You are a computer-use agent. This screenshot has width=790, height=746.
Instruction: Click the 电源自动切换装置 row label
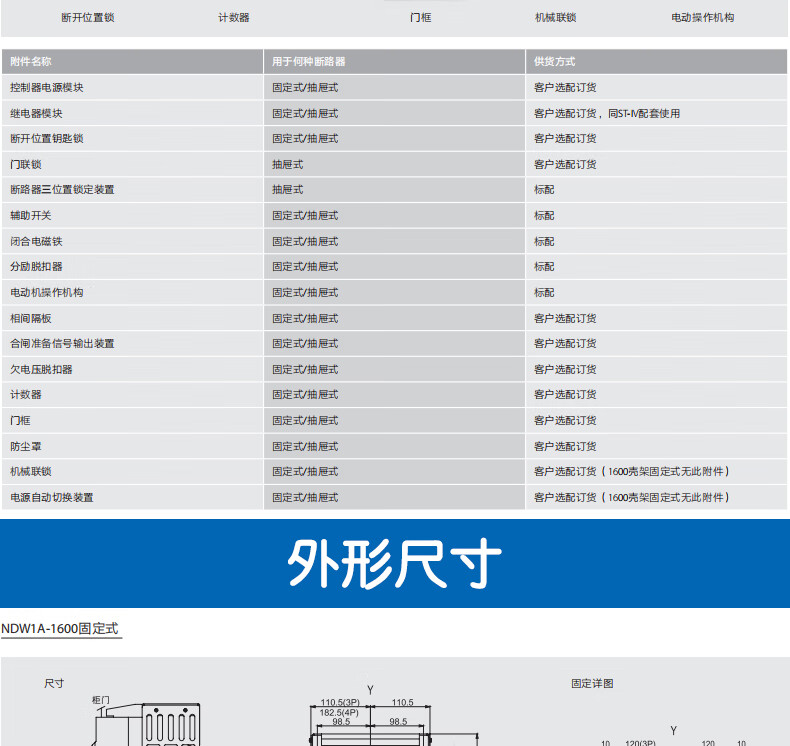[52, 497]
